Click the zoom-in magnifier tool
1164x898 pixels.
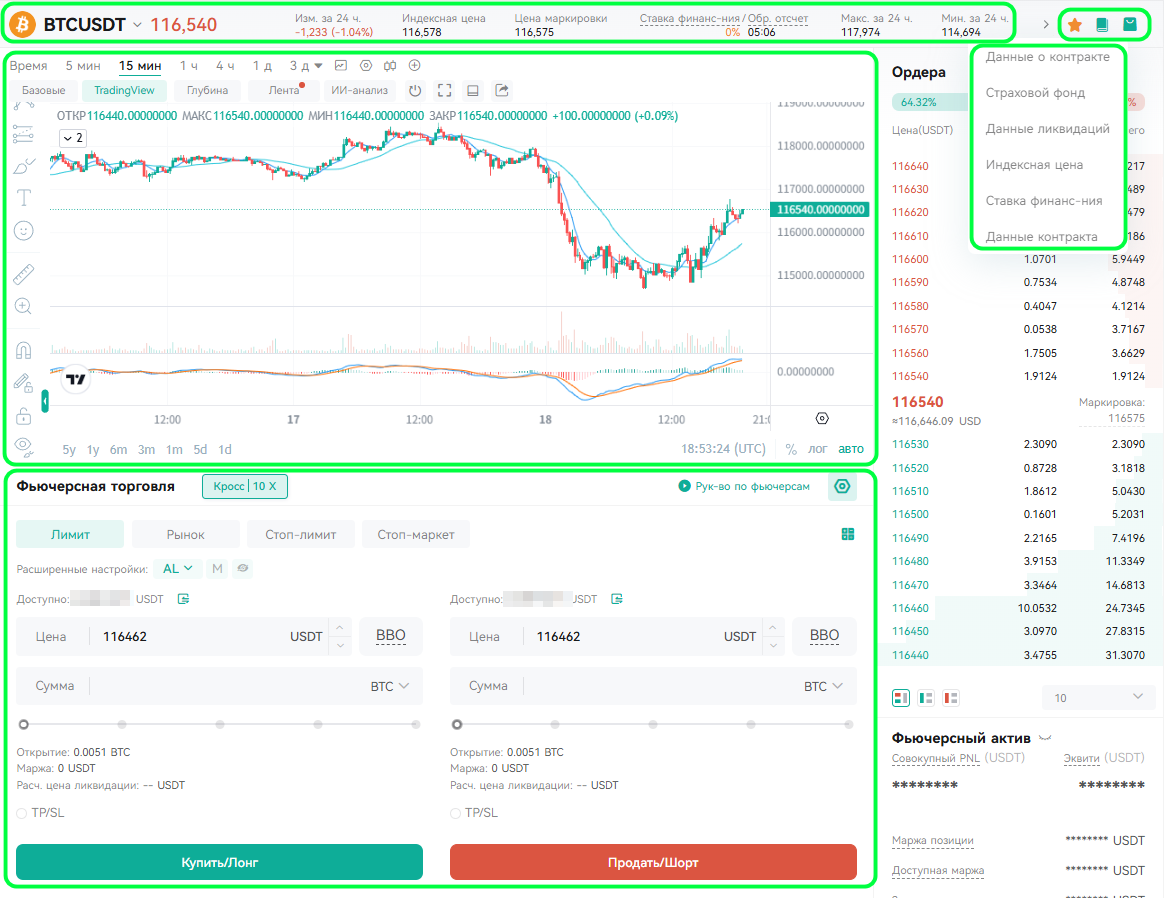(x=24, y=307)
